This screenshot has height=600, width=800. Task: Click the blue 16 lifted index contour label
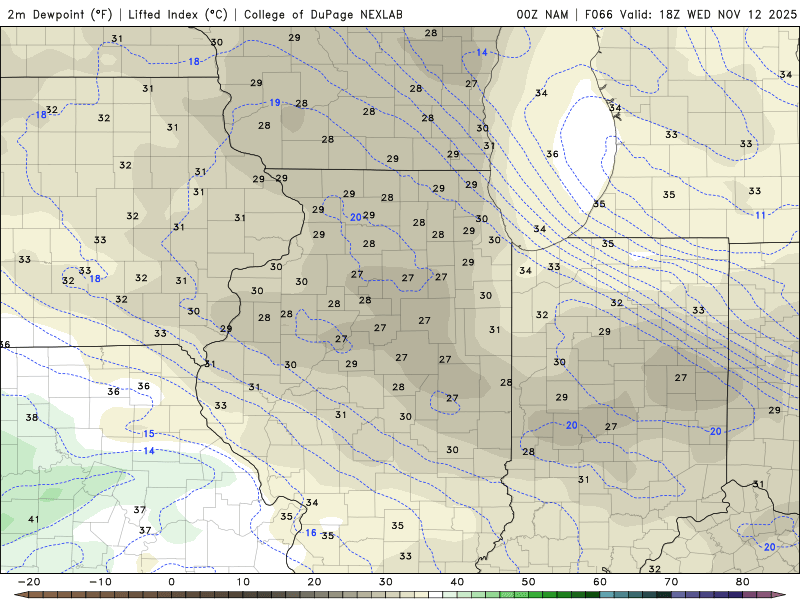click(311, 533)
